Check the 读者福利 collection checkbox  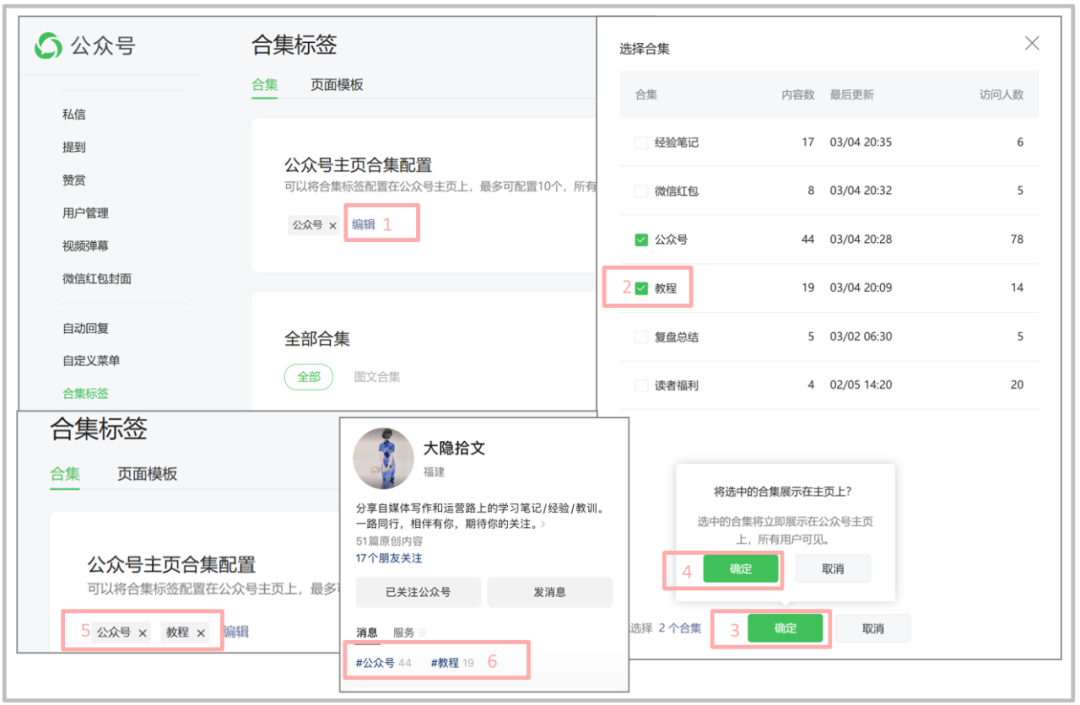pos(641,385)
